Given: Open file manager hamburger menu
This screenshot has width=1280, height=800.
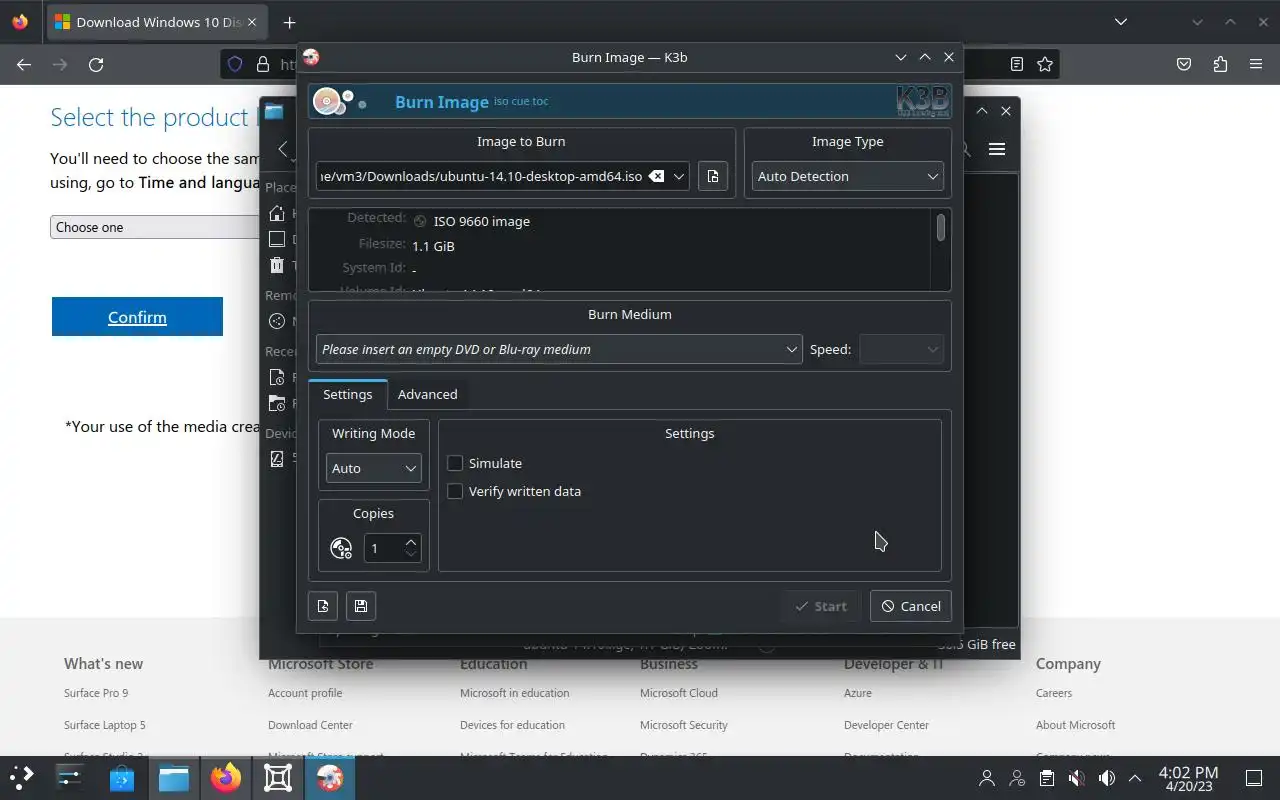Looking at the screenshot, I should pyautogui.click(x=997, y=149).
